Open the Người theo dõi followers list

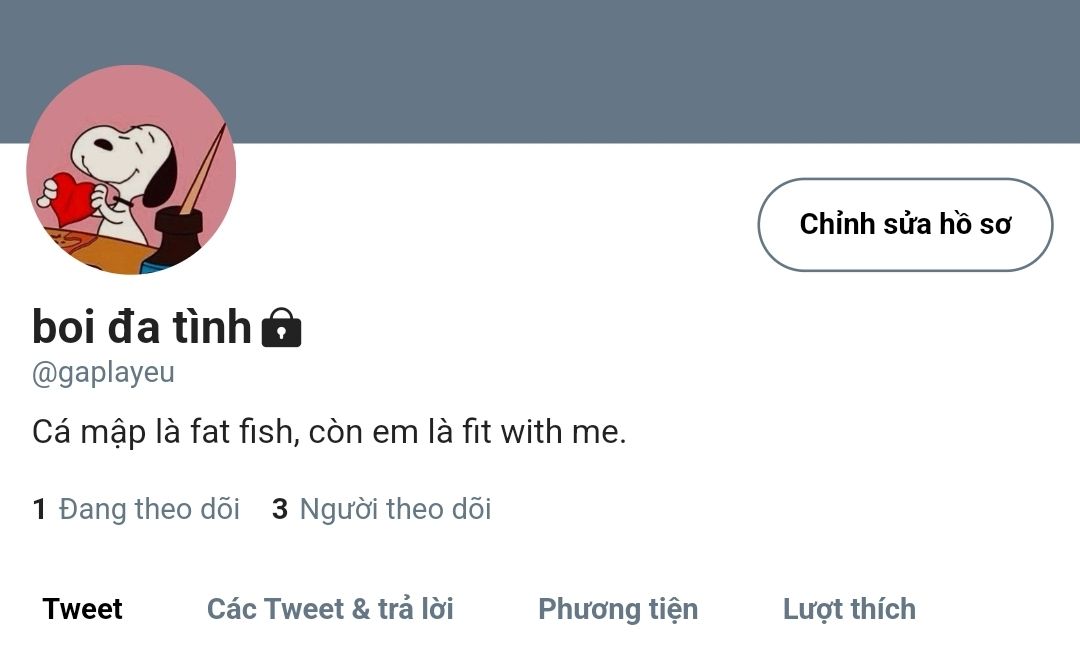382,509
